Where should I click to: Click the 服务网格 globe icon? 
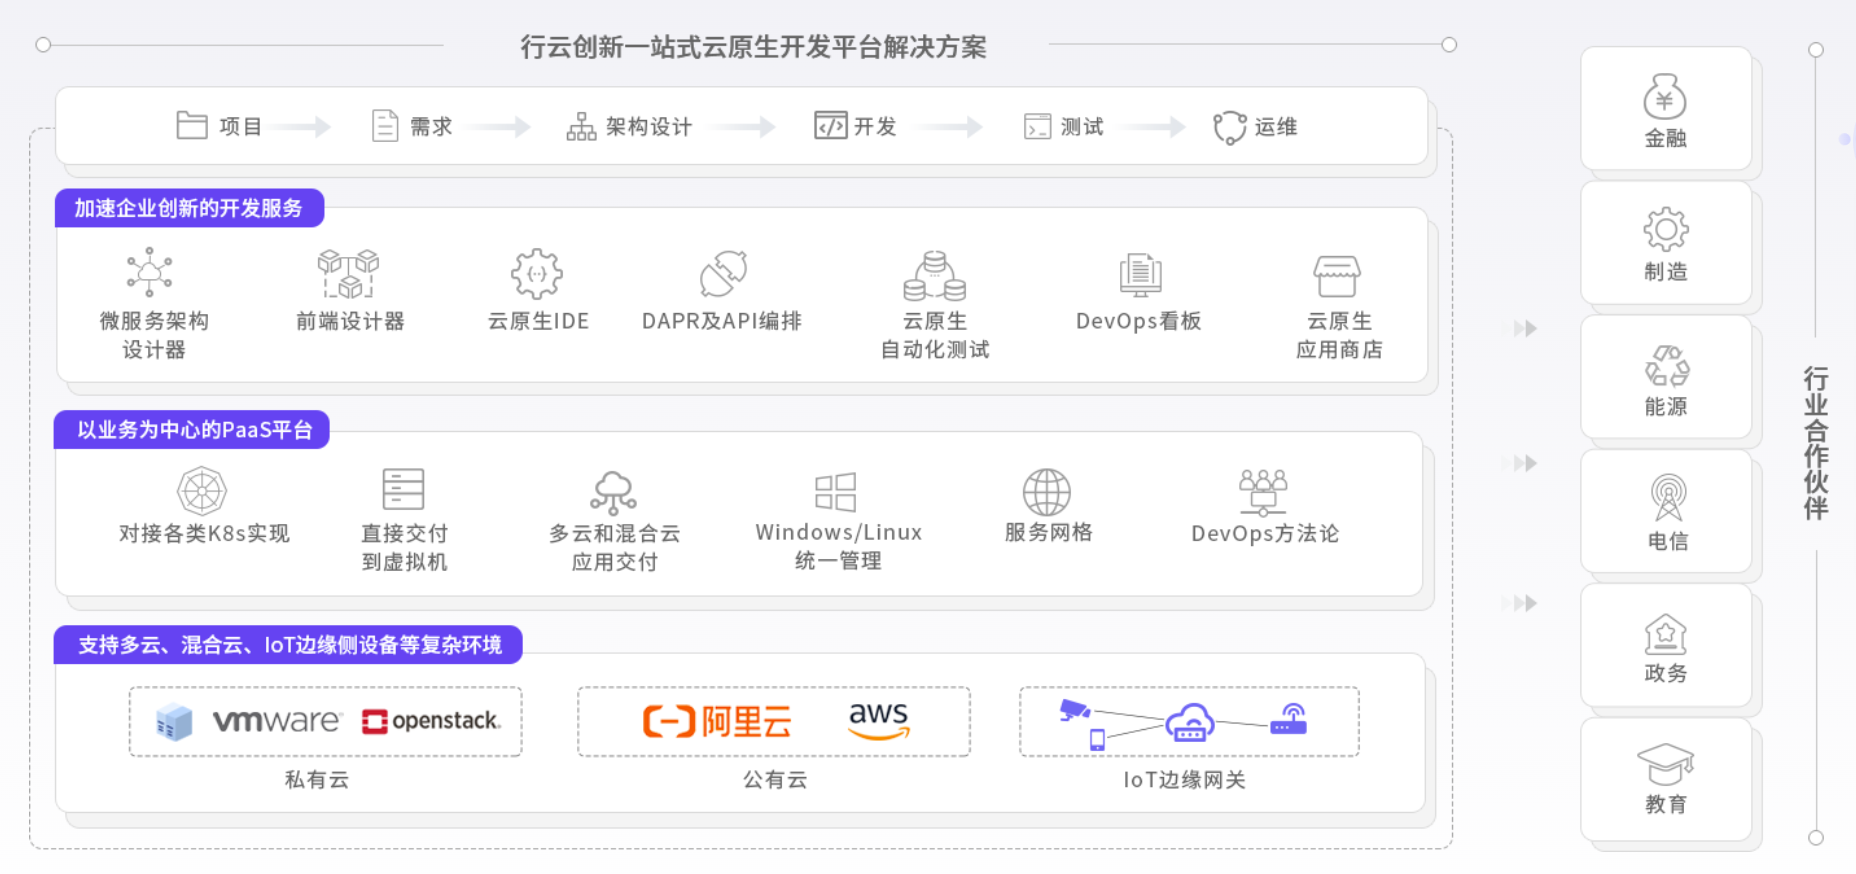pyautogui.click(x=1047, y=491)
